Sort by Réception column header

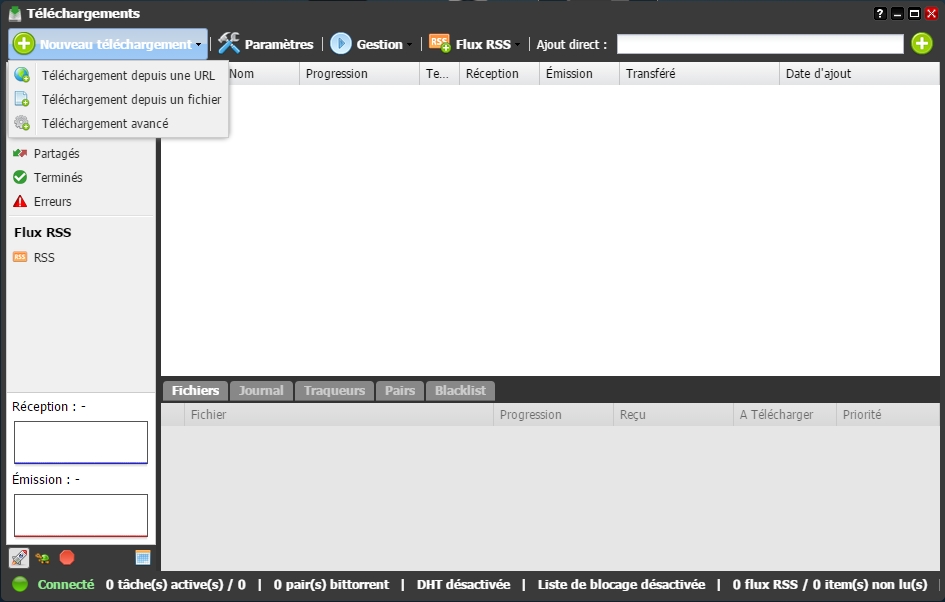(x=499, y=74)
